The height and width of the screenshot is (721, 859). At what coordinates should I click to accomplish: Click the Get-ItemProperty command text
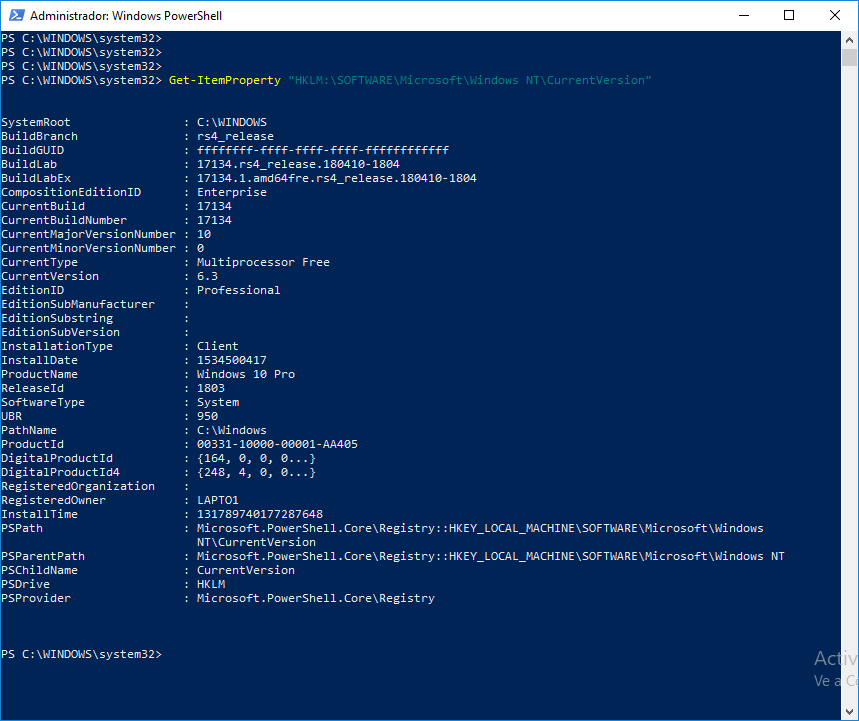click(x=225, y=80)
